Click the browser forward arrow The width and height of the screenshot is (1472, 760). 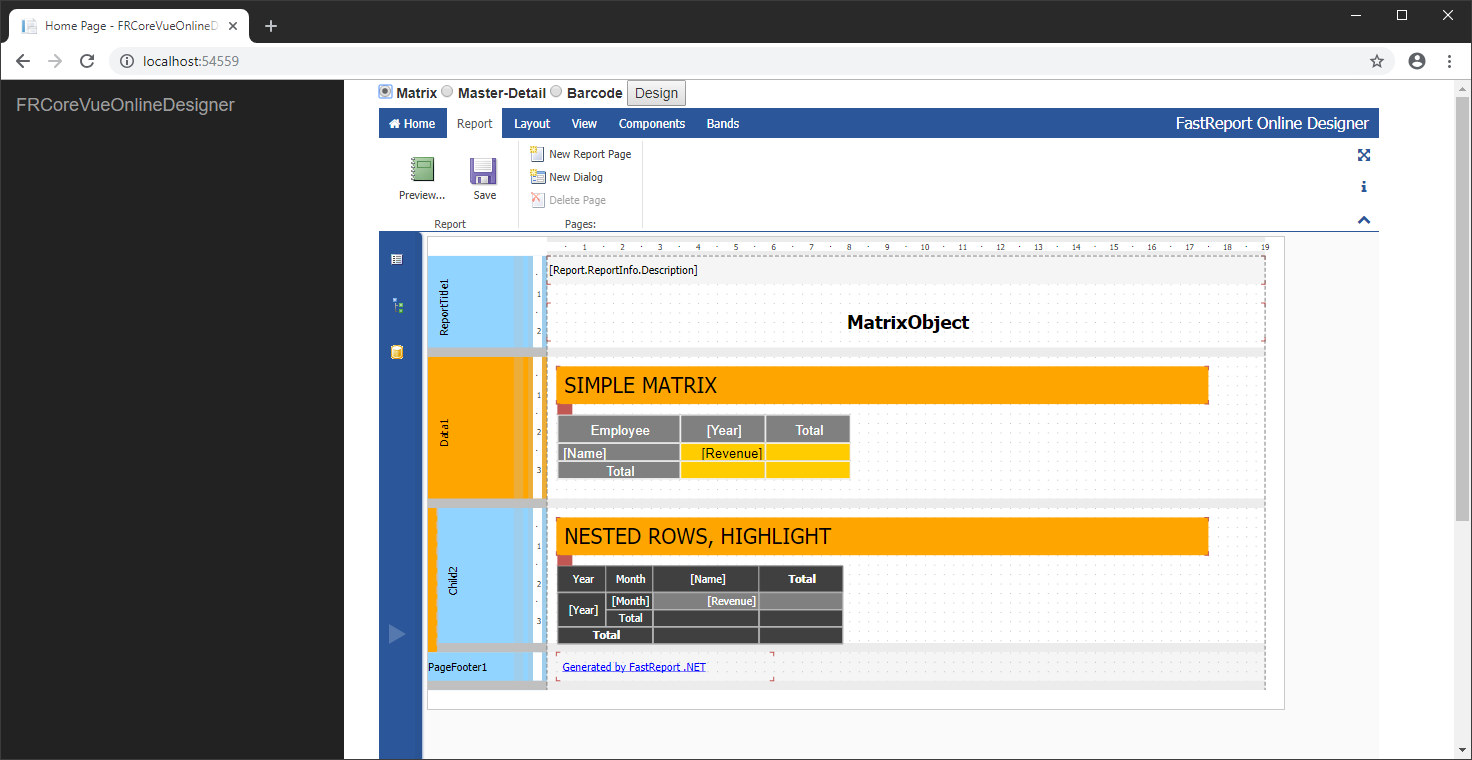pos(55,61)
